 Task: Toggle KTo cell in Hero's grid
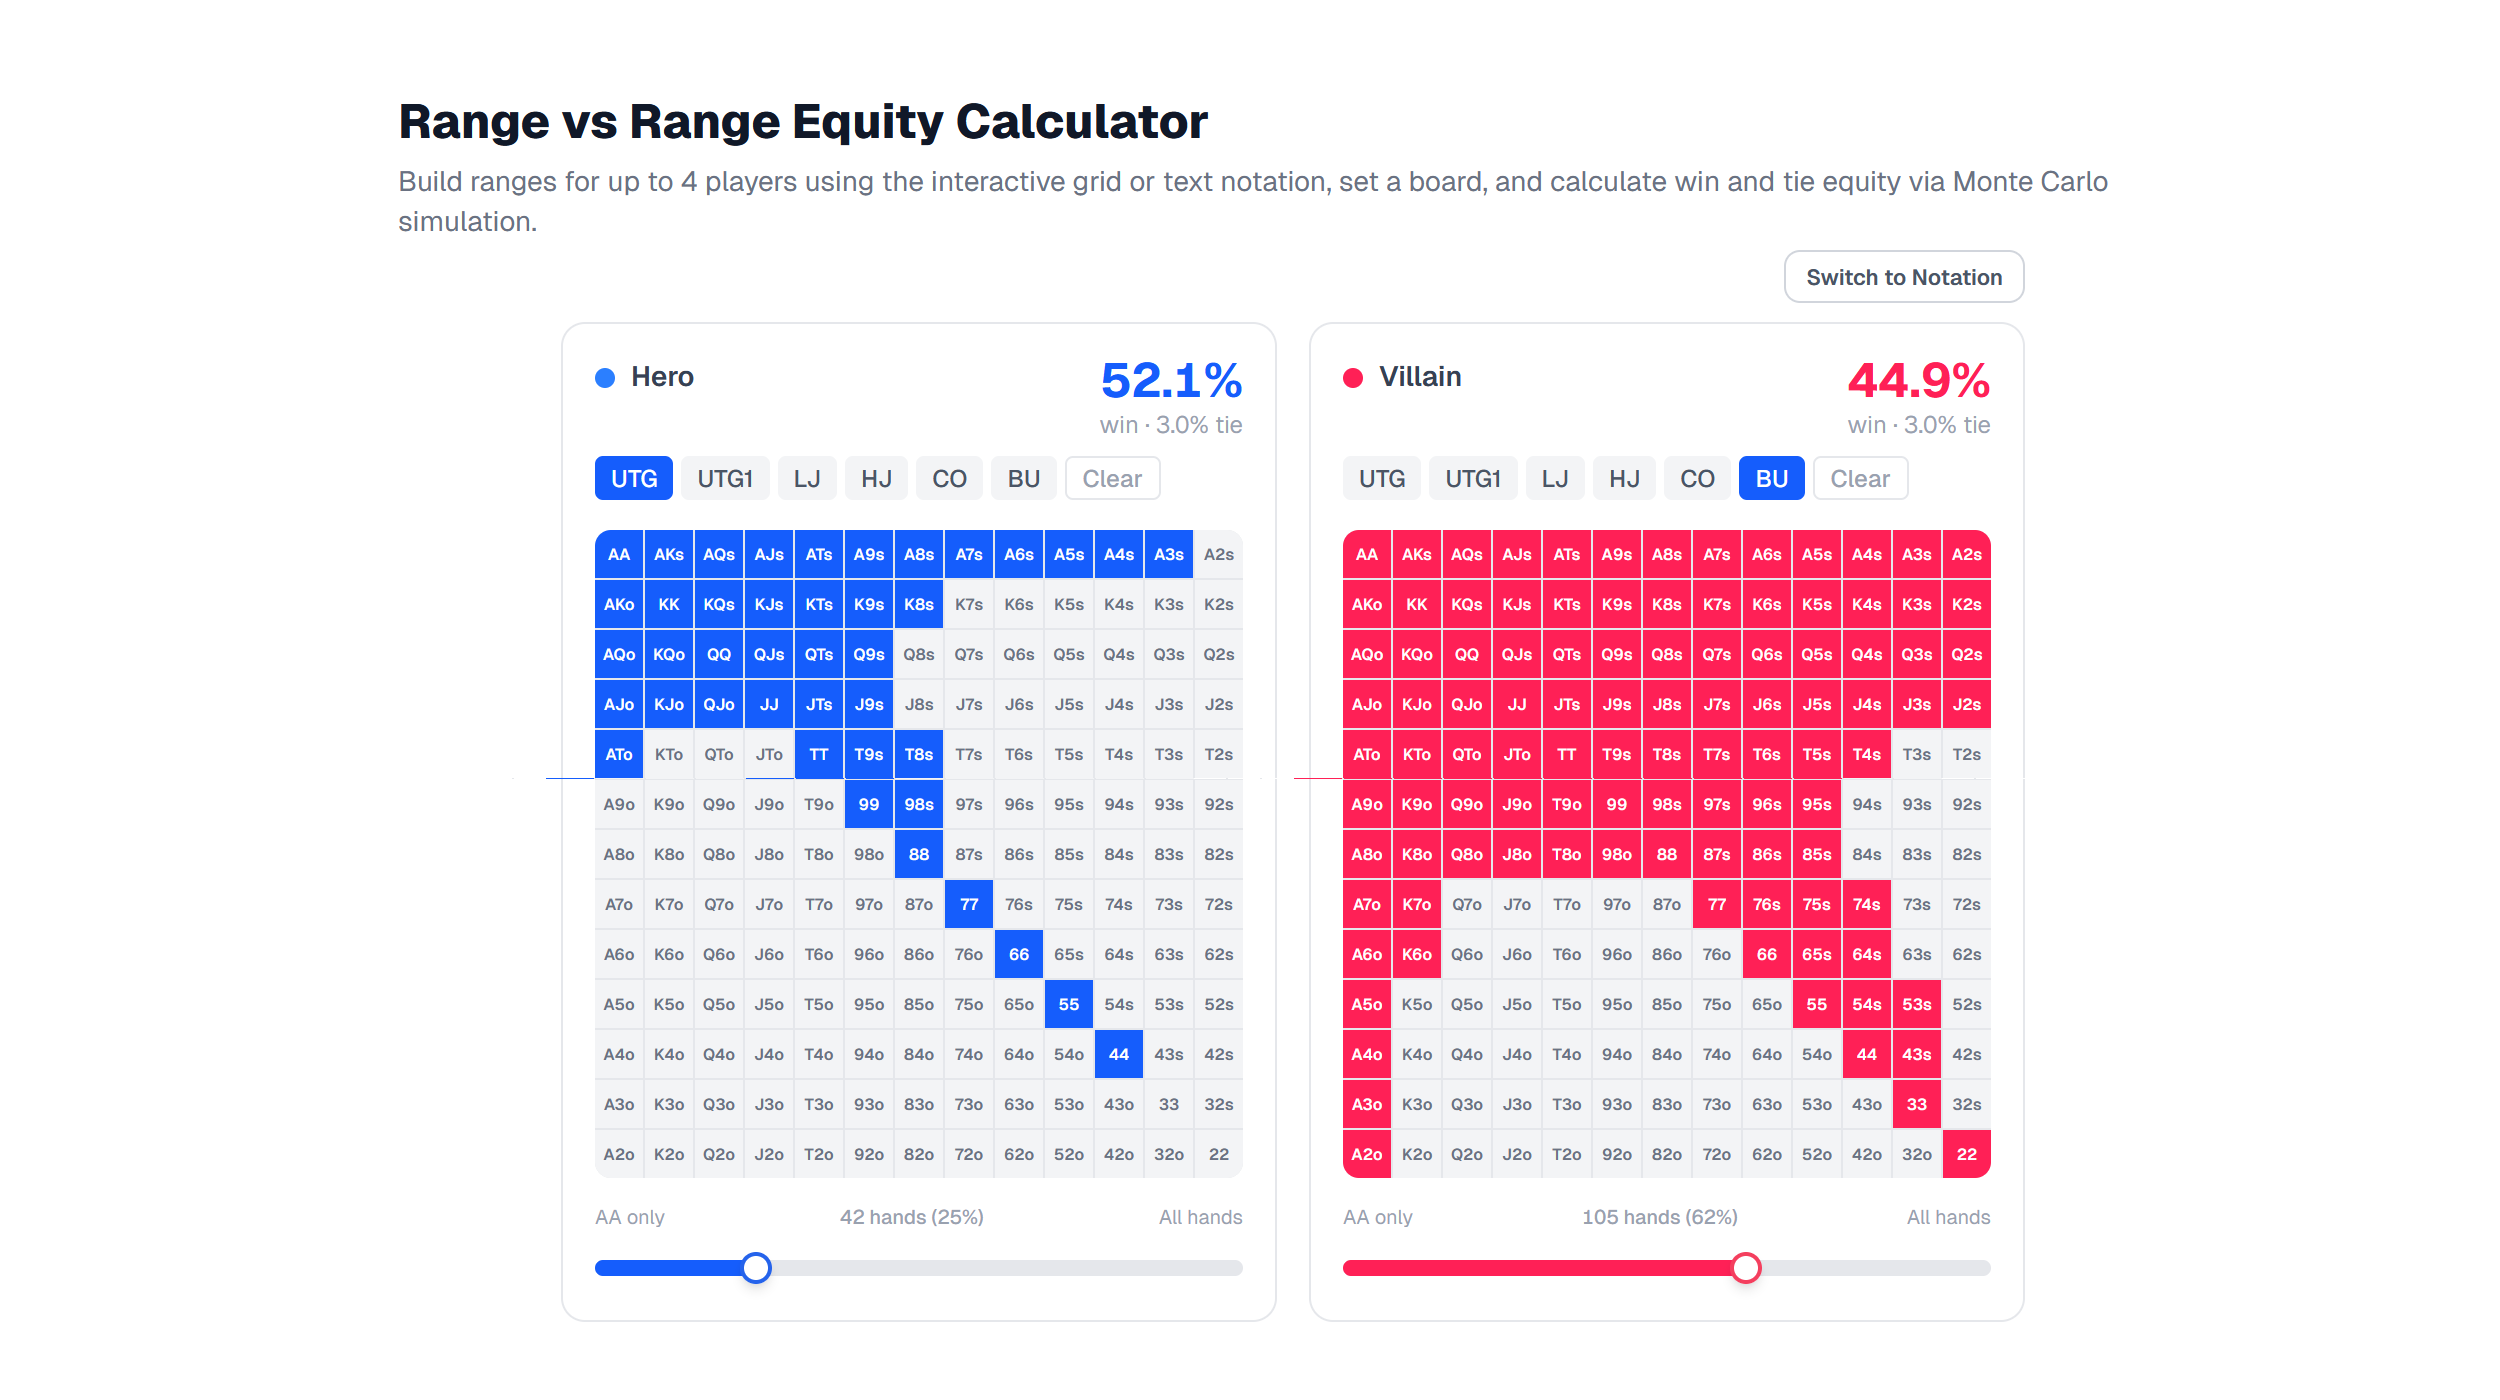[x=669, y=755]
